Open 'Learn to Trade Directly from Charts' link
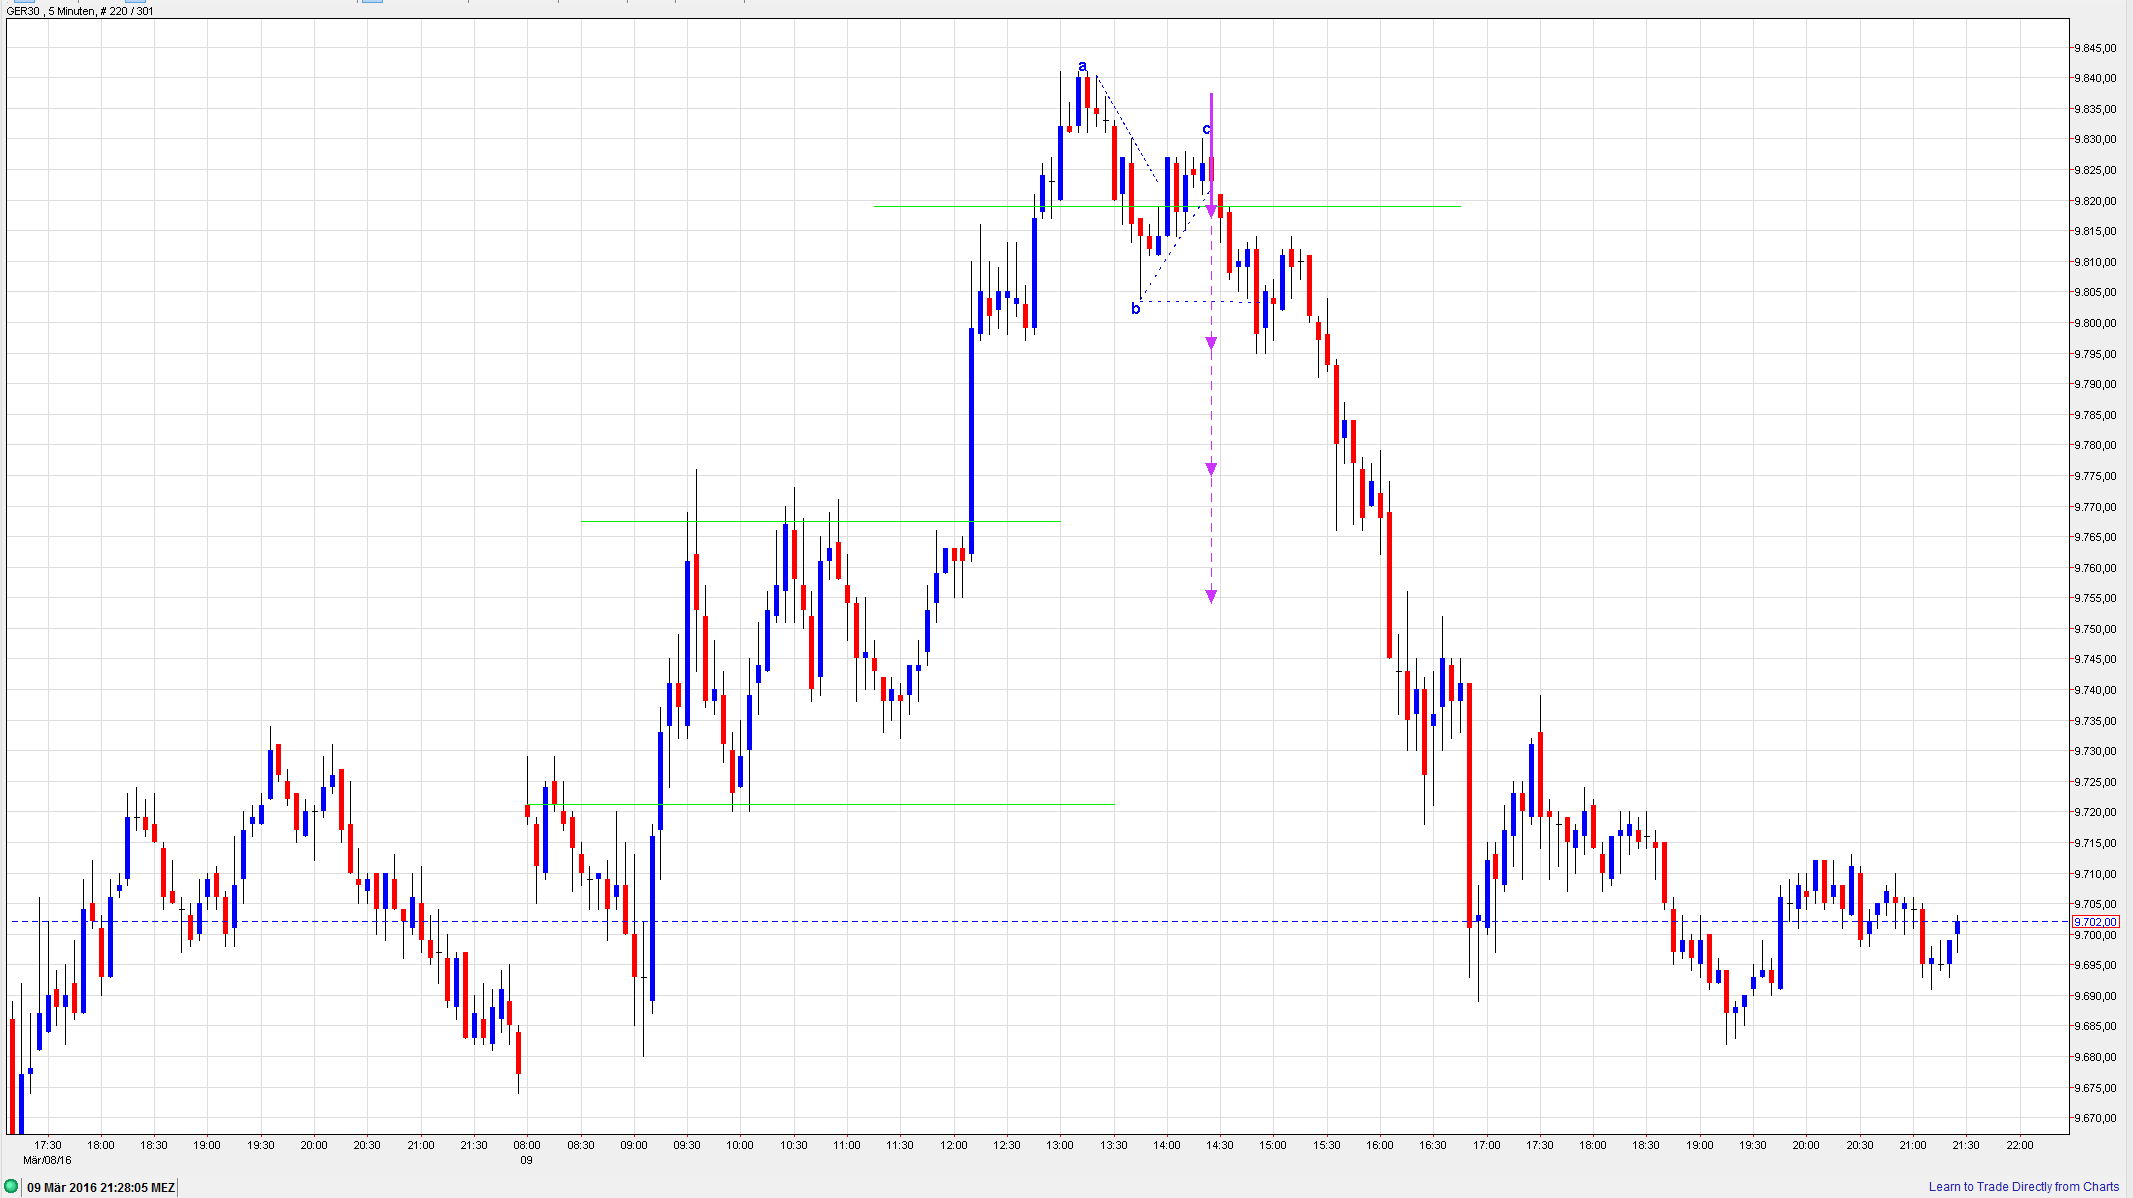The image size is (2133, 1198). pyautogui.click(x=2023, y=1187)
